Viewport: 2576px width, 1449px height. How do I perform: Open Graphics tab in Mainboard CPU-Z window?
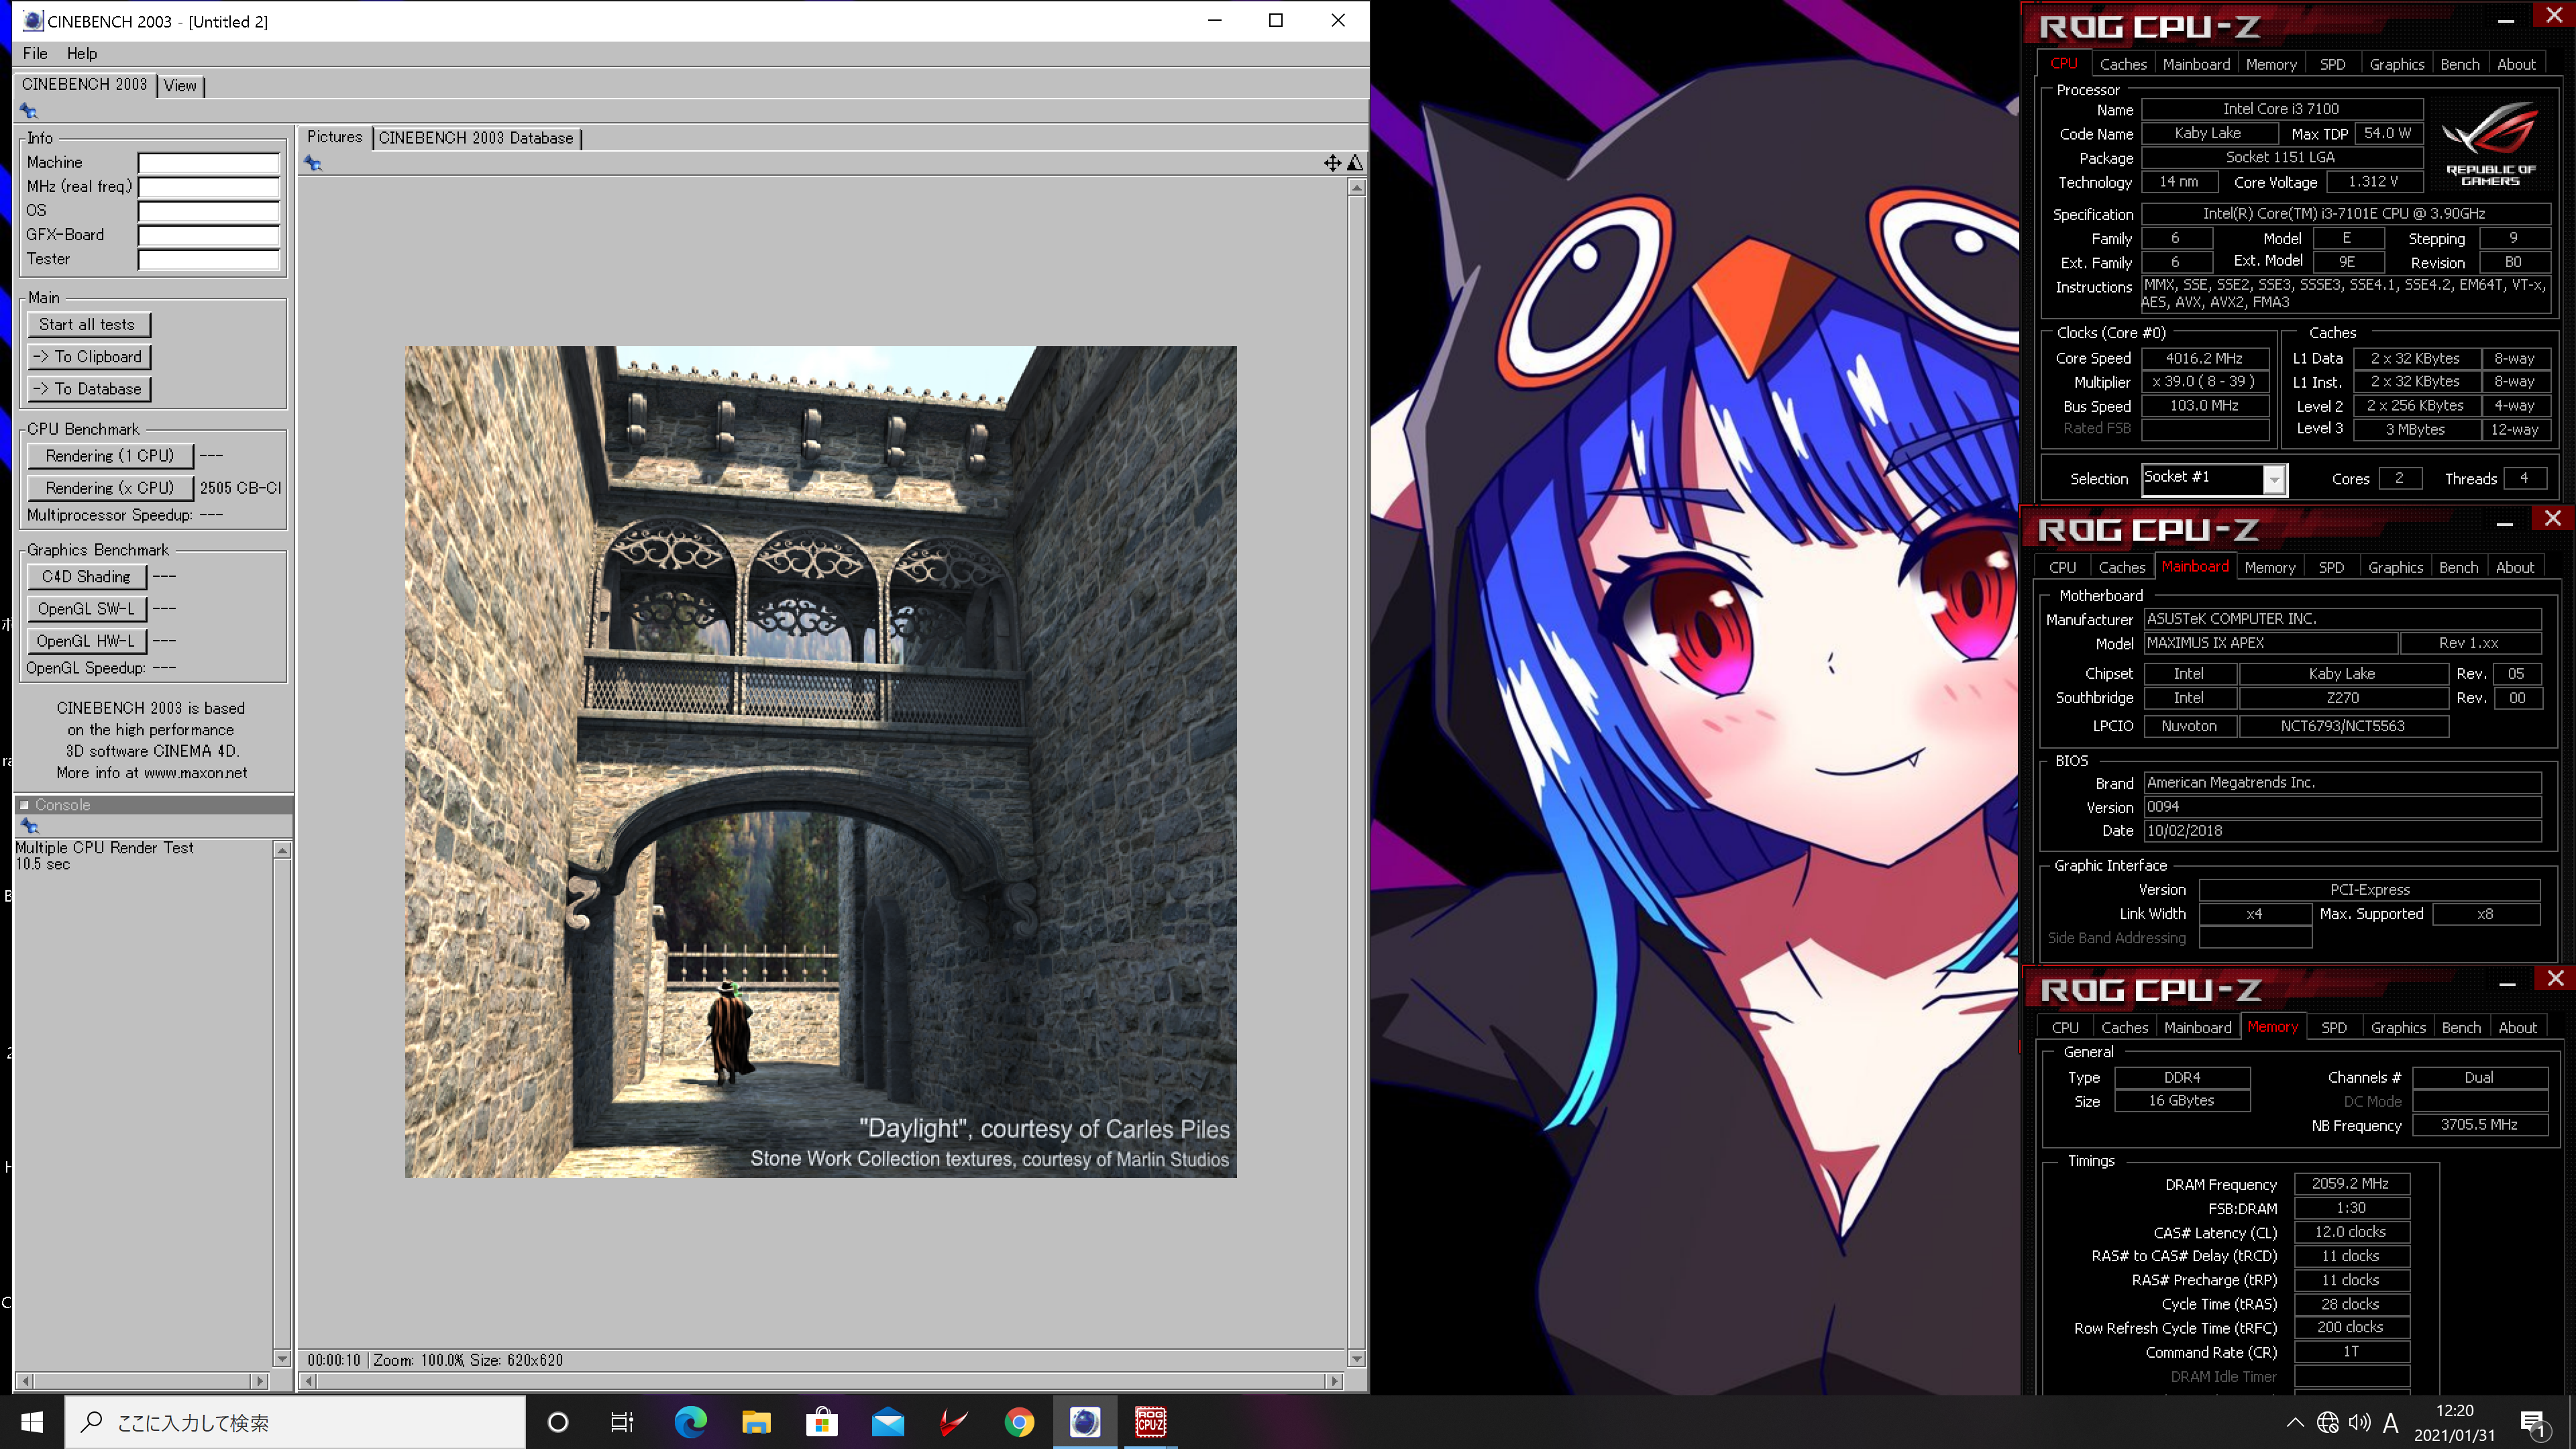click(x=2395, y=567)
